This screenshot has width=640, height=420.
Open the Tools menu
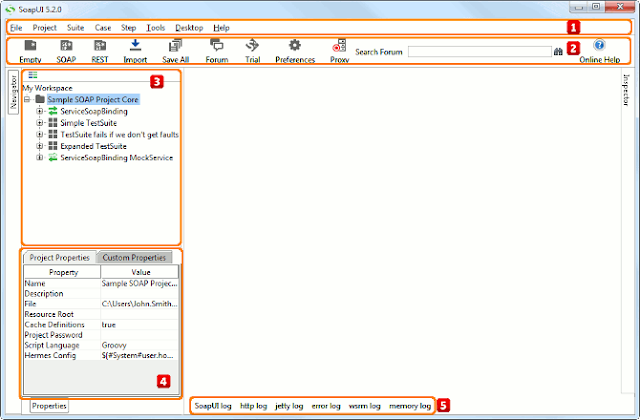156,28
